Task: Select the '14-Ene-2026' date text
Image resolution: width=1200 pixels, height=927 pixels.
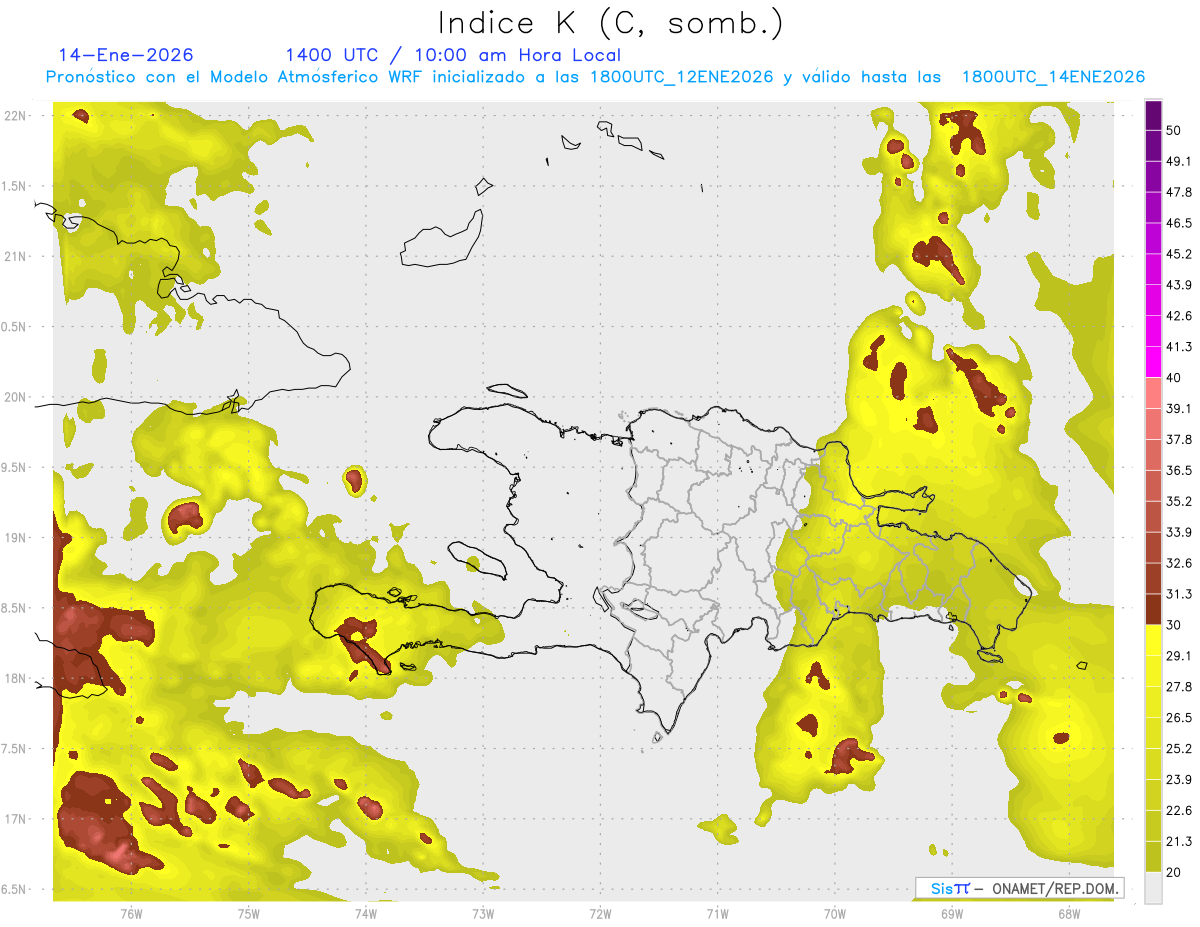Action: pyautogui.click(x=126, y=55)
